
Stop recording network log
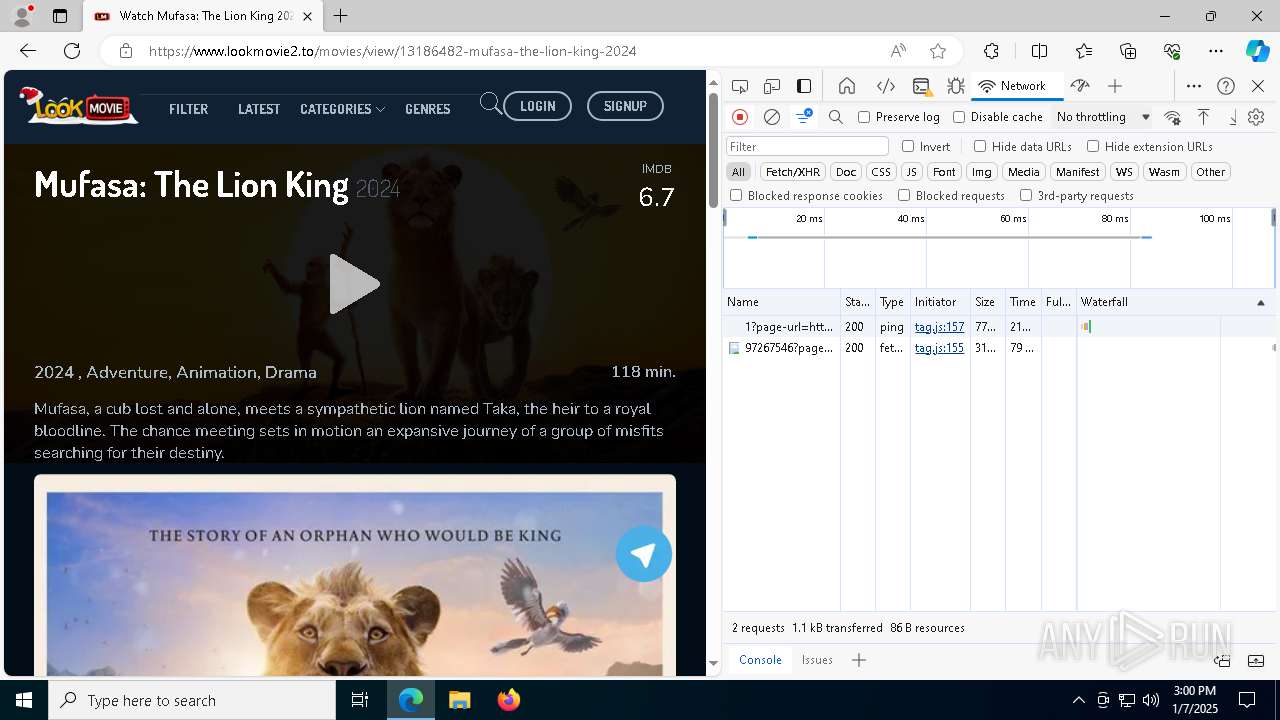tap(740, 117)
